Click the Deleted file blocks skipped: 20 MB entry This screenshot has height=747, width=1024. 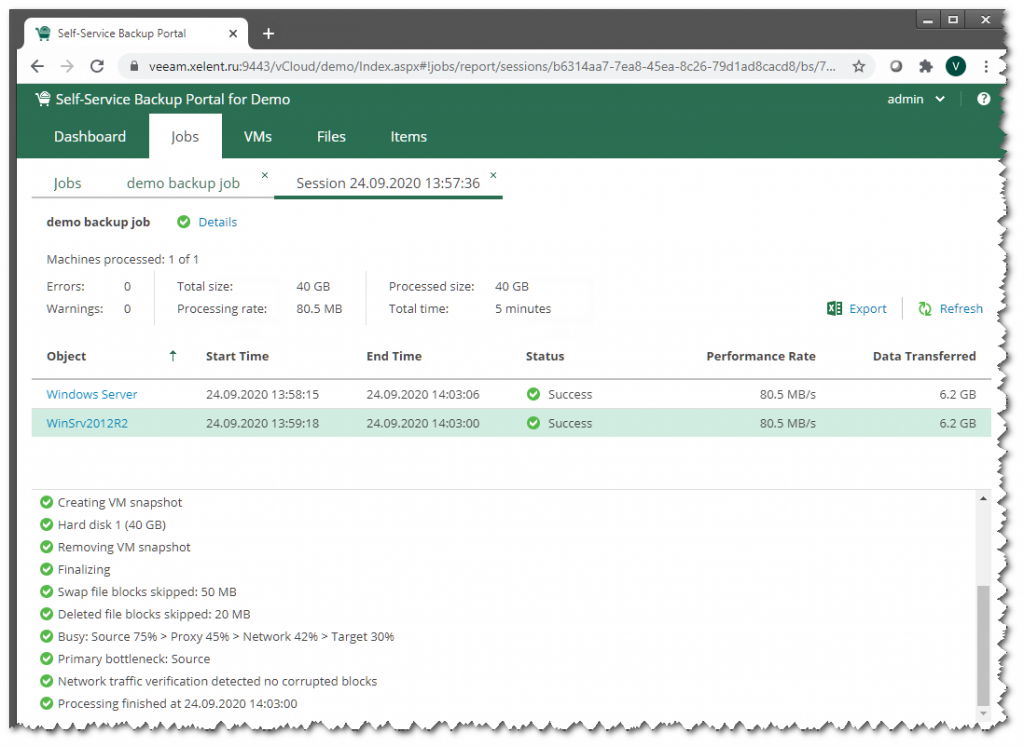(154, 614)
